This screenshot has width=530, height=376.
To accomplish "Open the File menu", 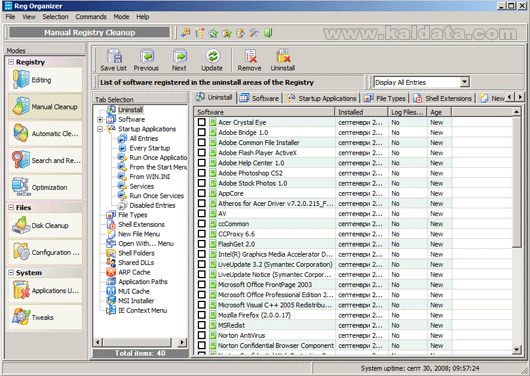I will coord(10,17).
